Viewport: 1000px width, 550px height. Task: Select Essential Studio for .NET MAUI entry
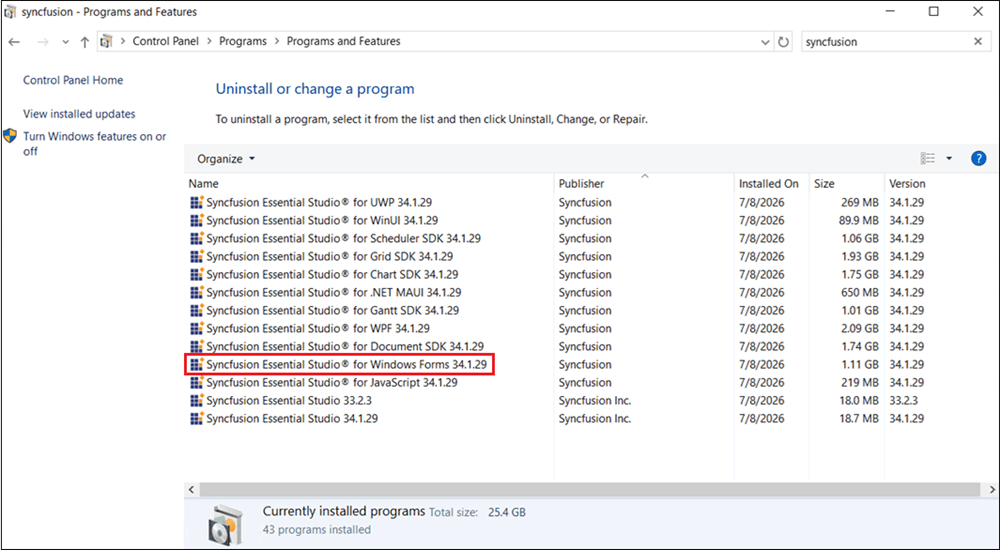[334, 292]
